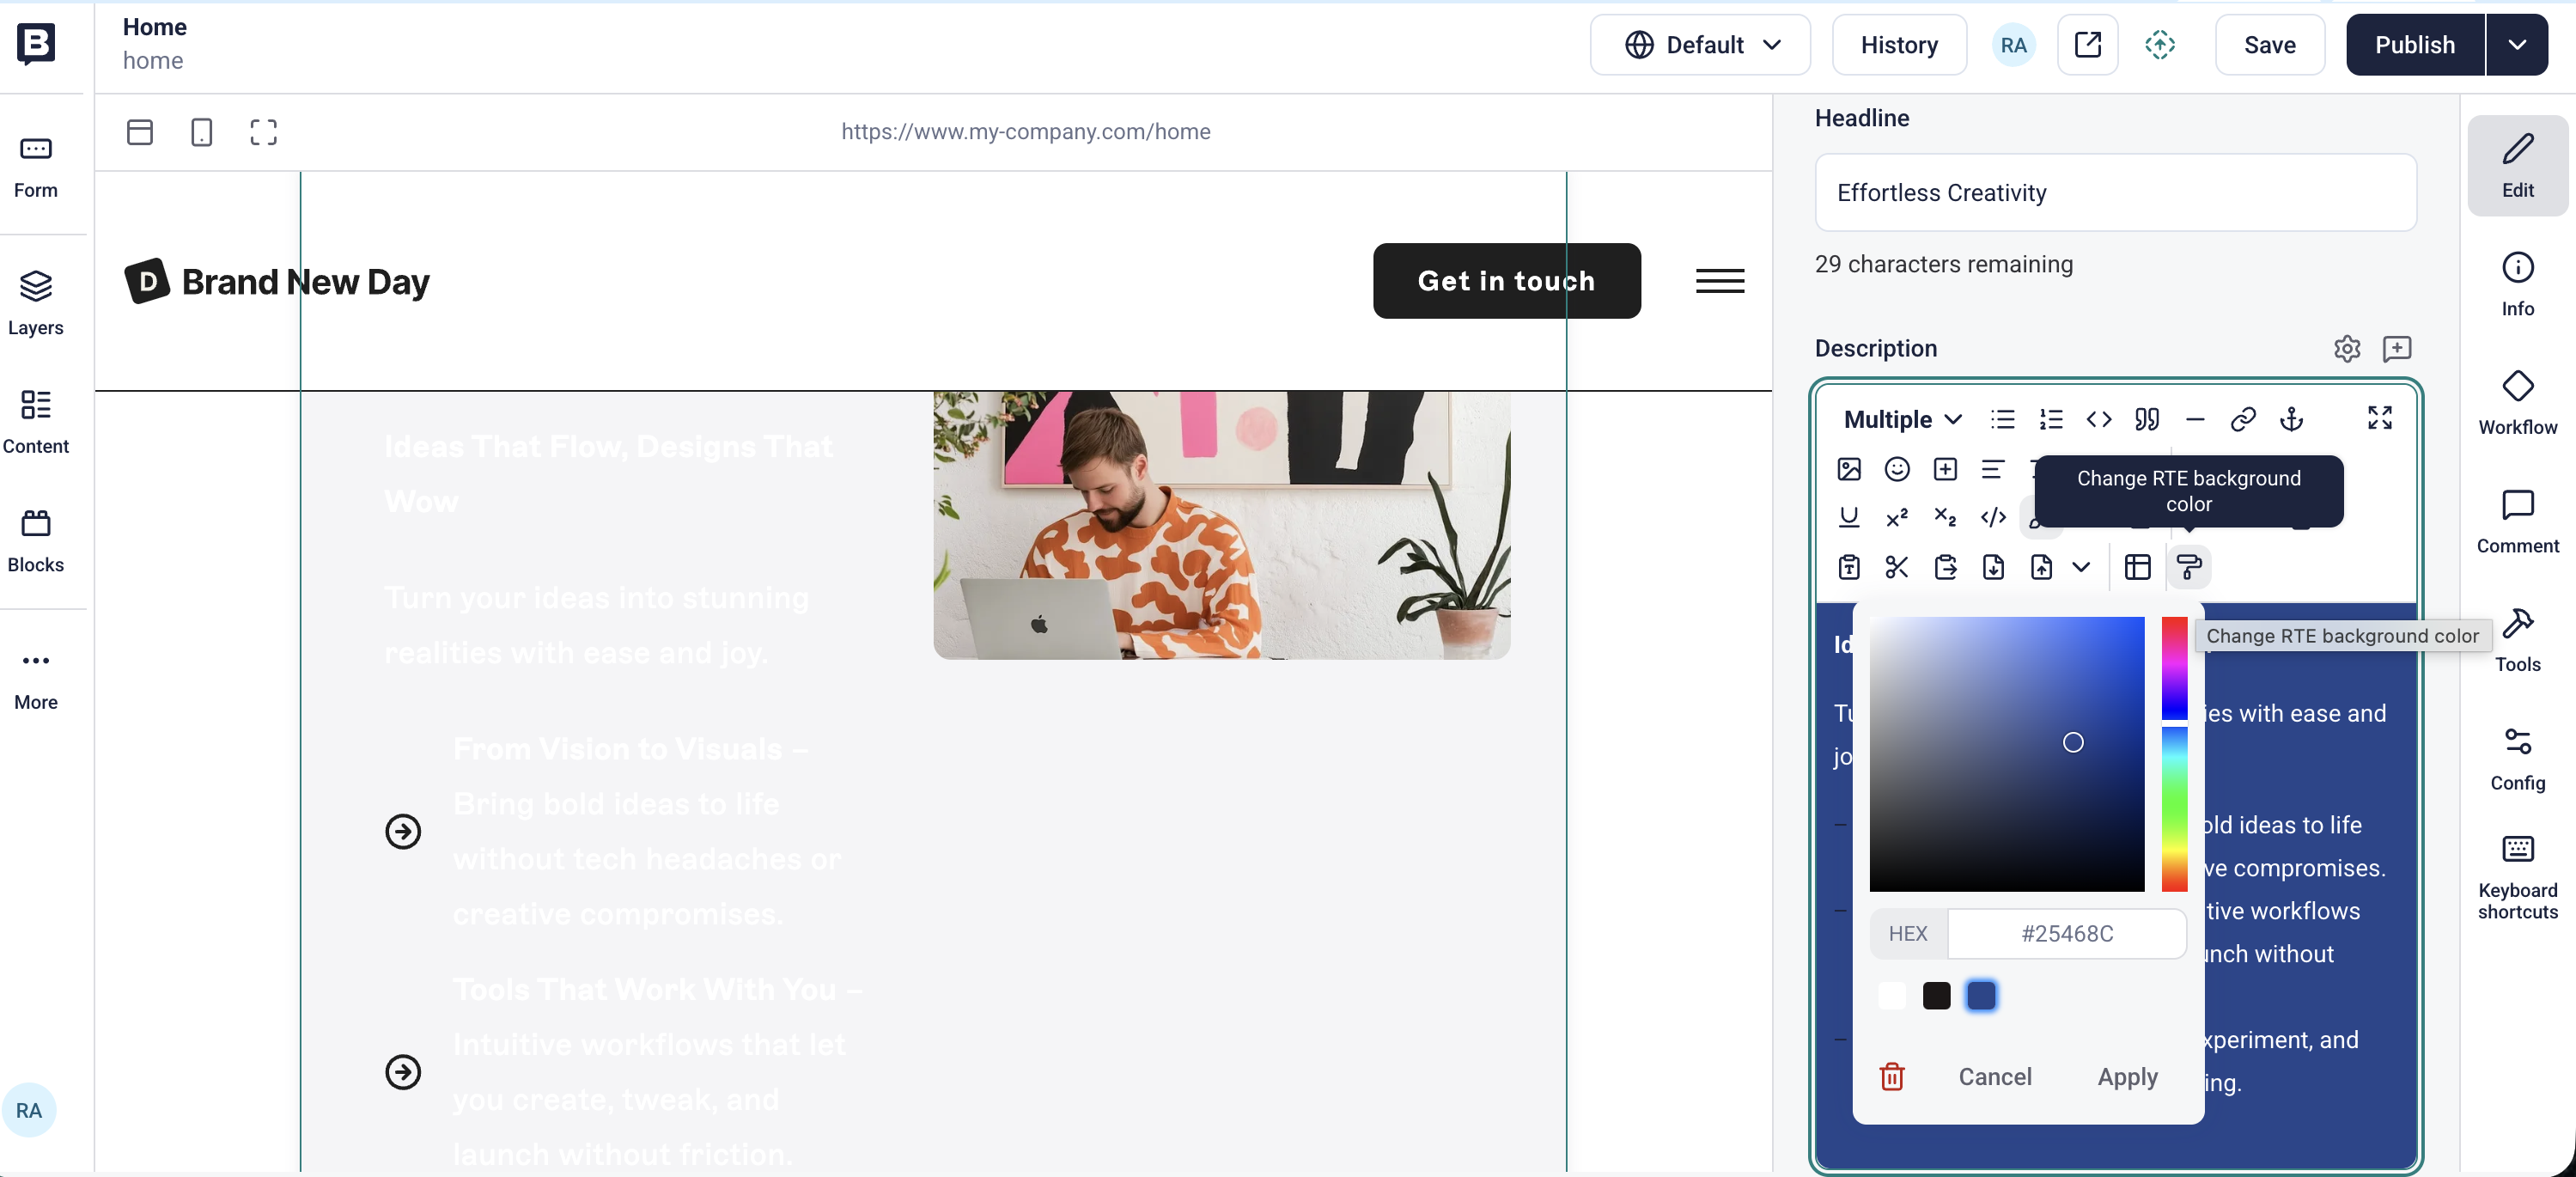Click the dashed circle upload icon in header
Image resolution: width=2576 pixels, height=1177 pixels.
[x=2160, y=45]
